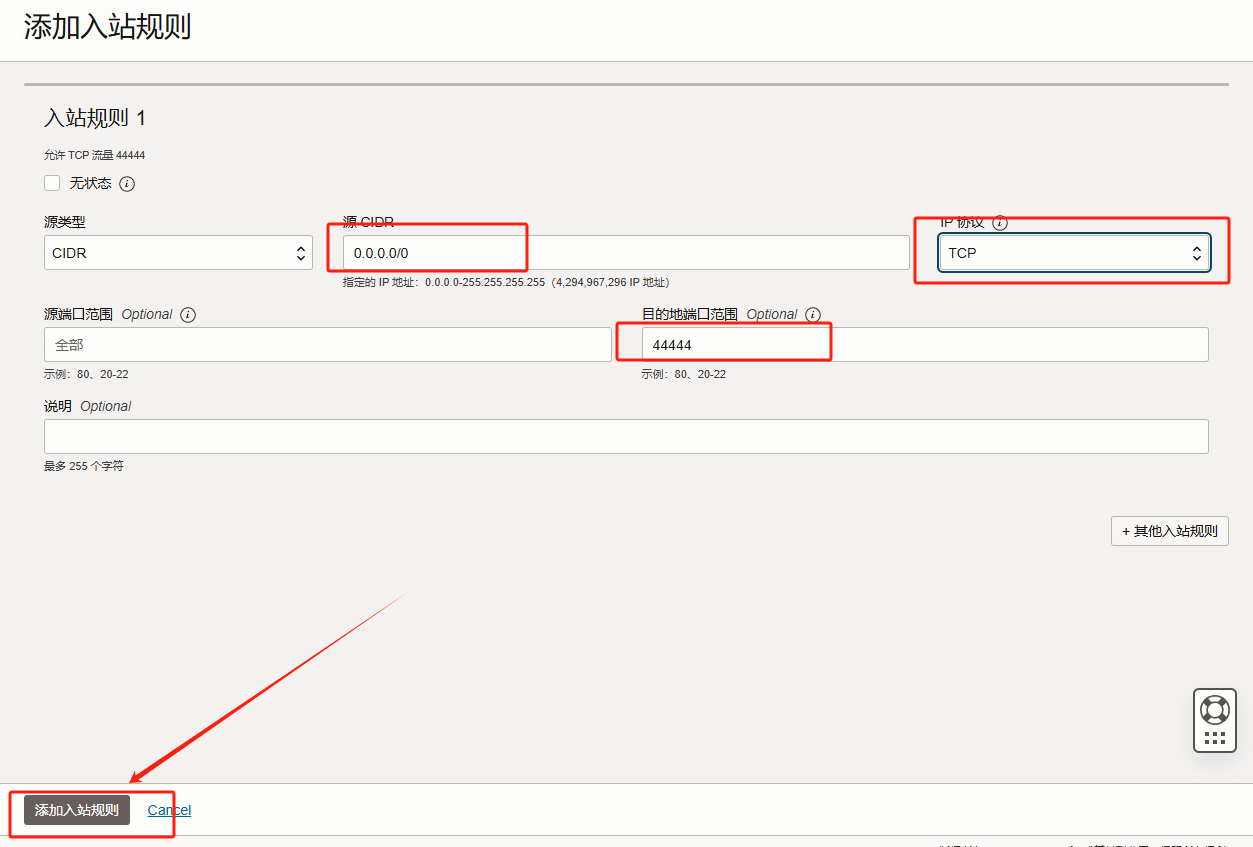Focus the 源 CIDR field with 0.0.0.0/0
Screen dimensions: 1253x847
pyautogui.click(x=625, y=253)
